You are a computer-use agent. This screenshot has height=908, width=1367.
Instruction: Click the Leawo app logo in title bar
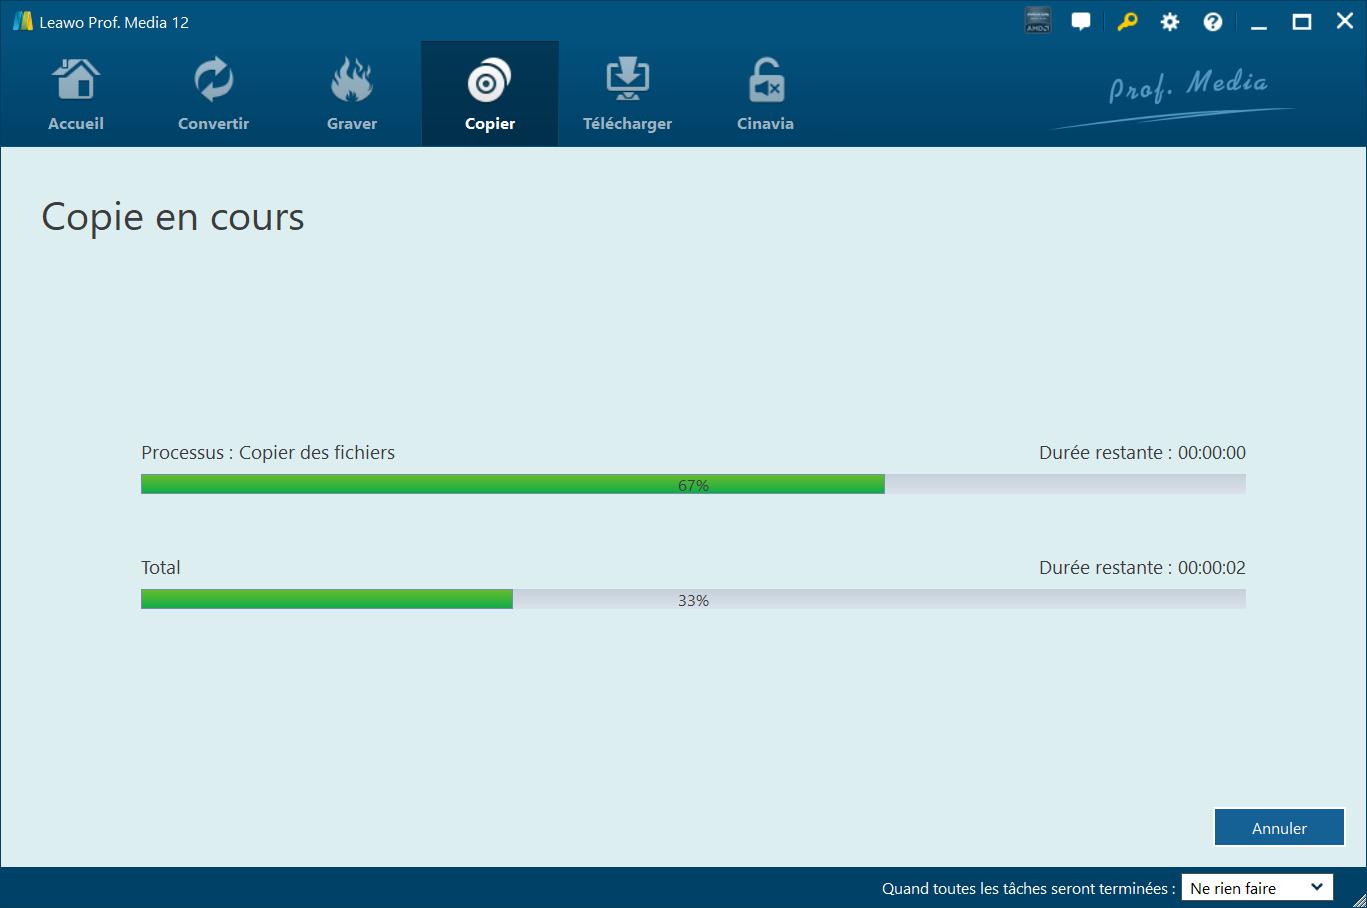[22, 21]
